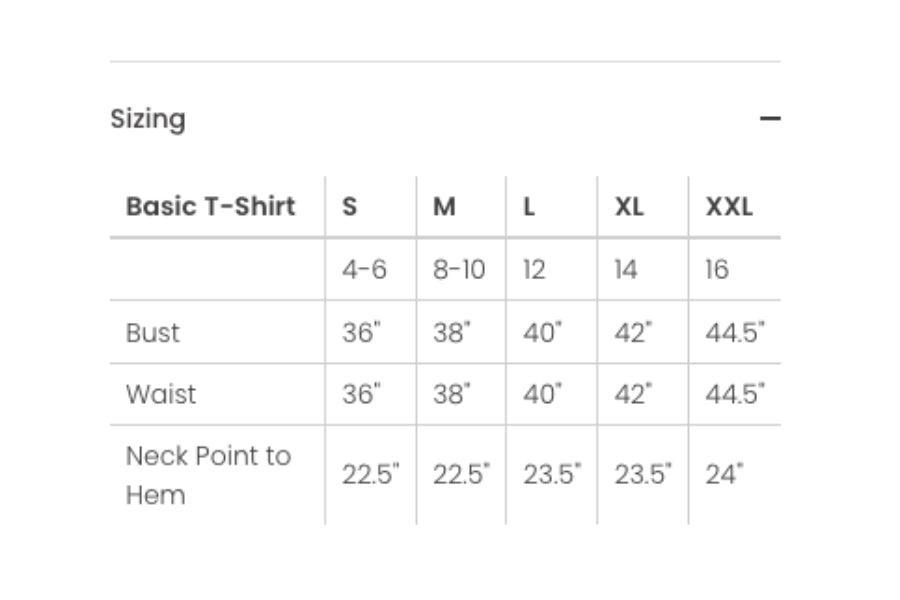Select the 8-10 numeric size cell
Viewport: 900px width, 600px height.
459,270
